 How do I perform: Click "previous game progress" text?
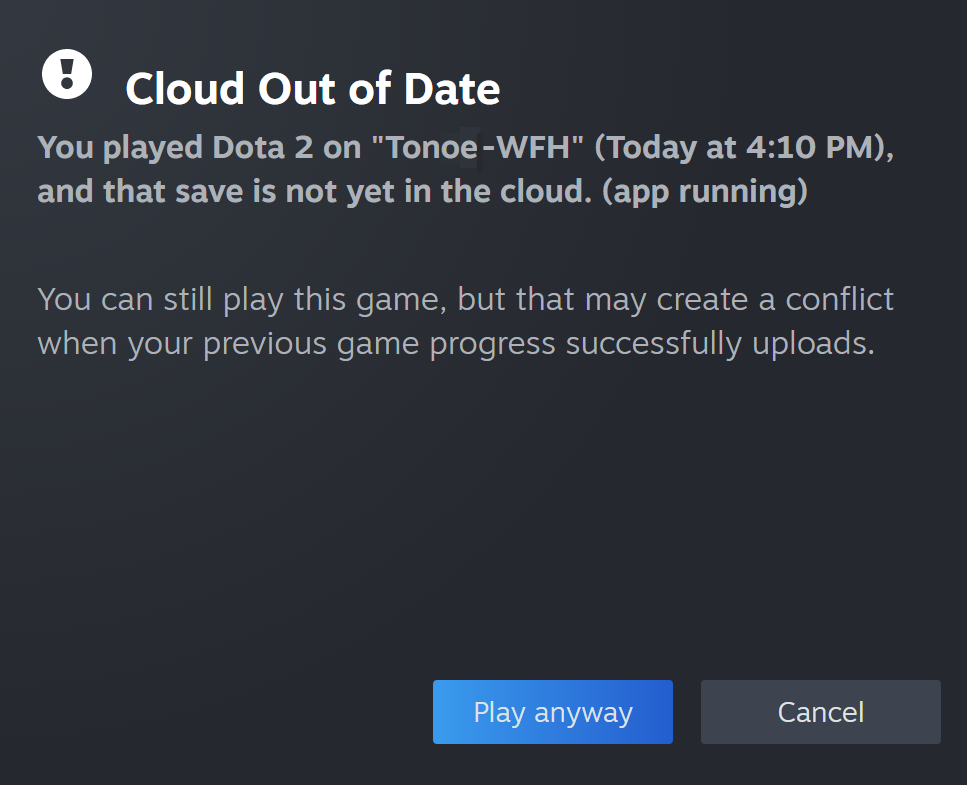[379, 343]
